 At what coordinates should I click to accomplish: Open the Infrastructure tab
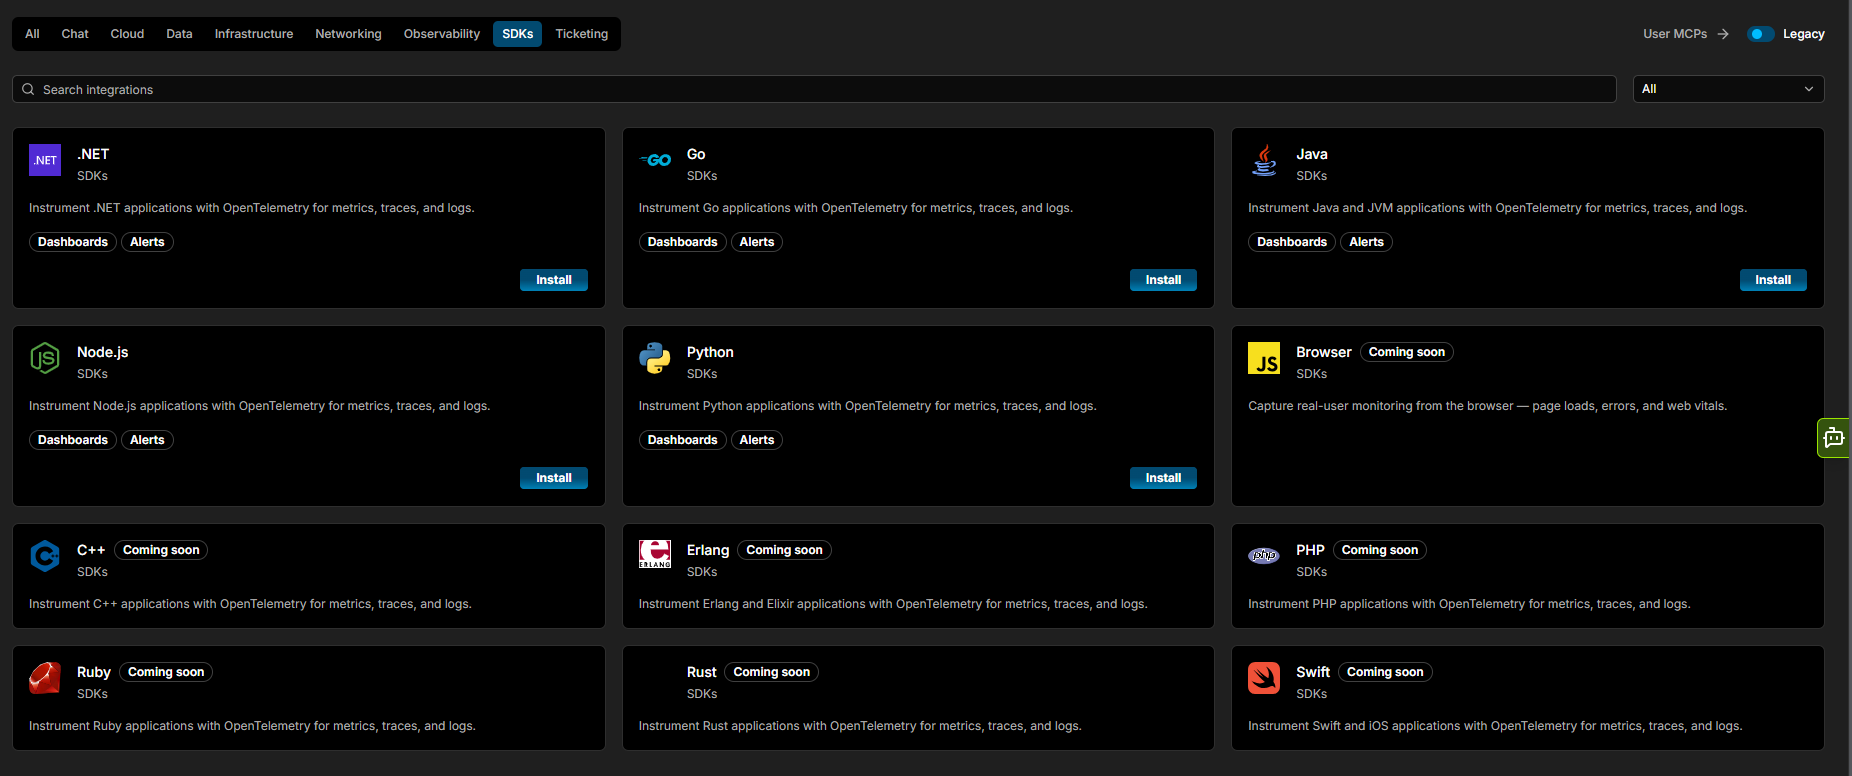[254, 34]
